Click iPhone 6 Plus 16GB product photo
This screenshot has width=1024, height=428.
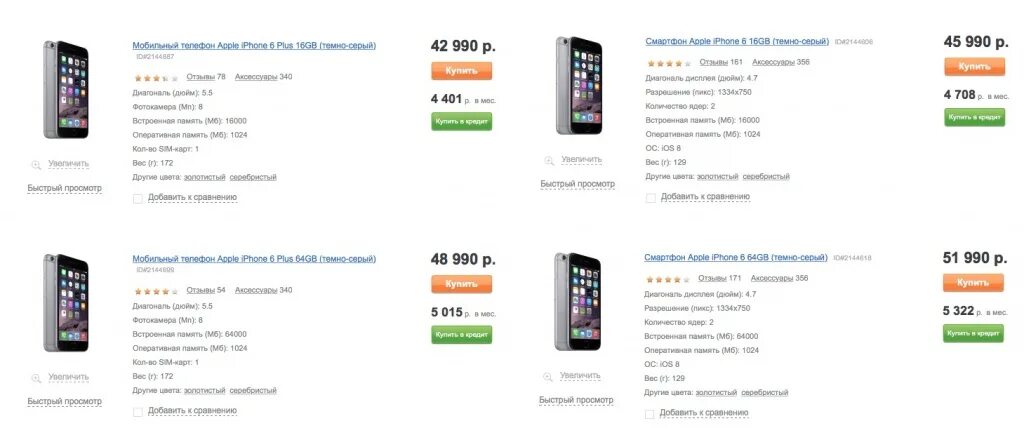coord(65,89)
